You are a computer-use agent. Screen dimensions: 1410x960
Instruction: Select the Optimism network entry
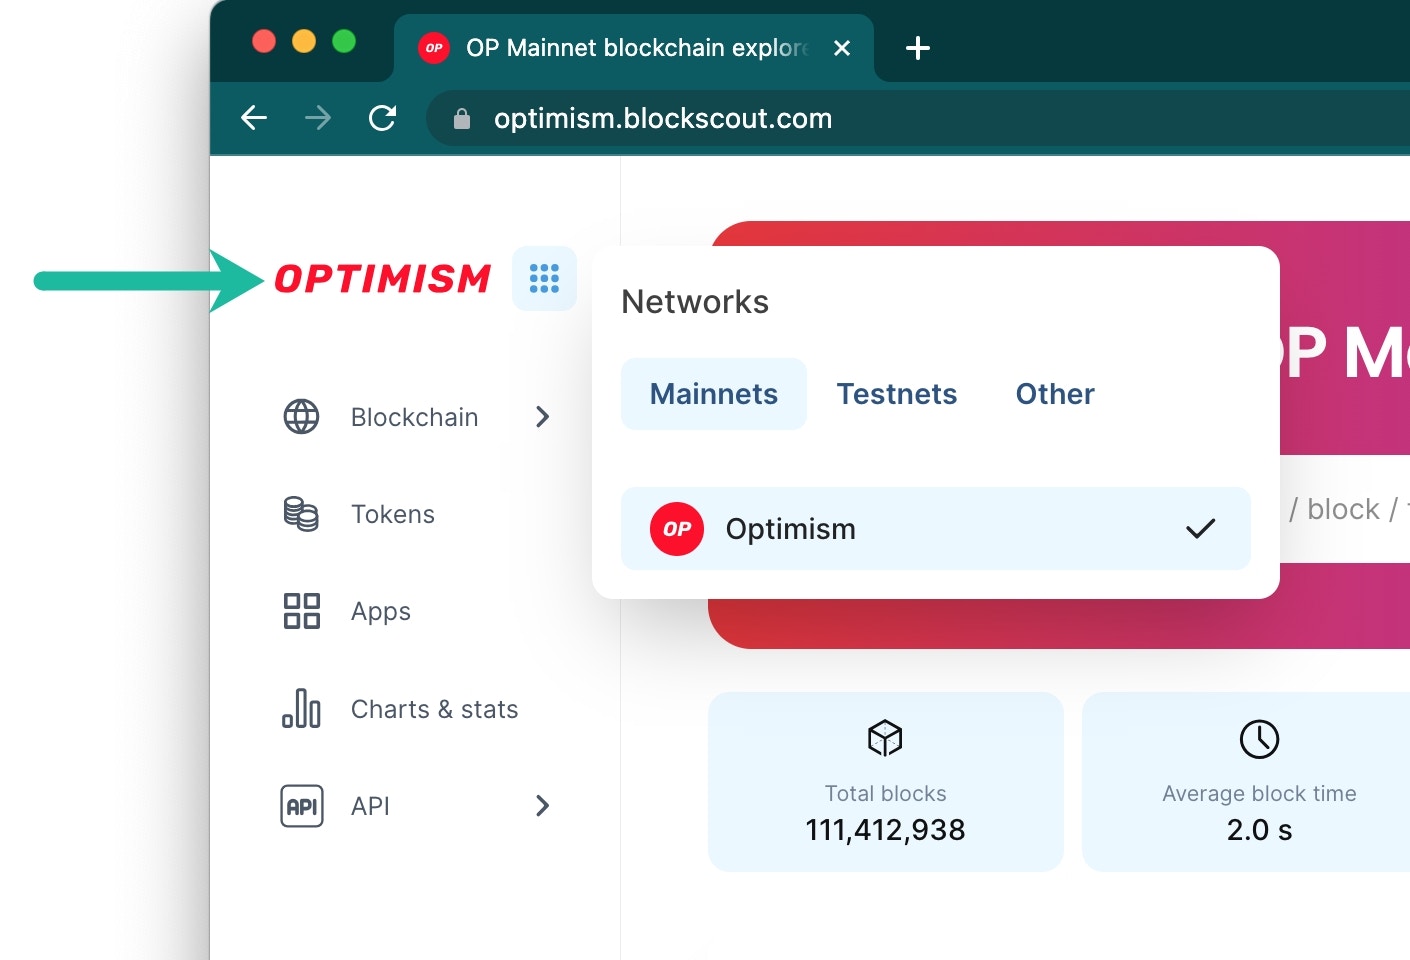936,529
